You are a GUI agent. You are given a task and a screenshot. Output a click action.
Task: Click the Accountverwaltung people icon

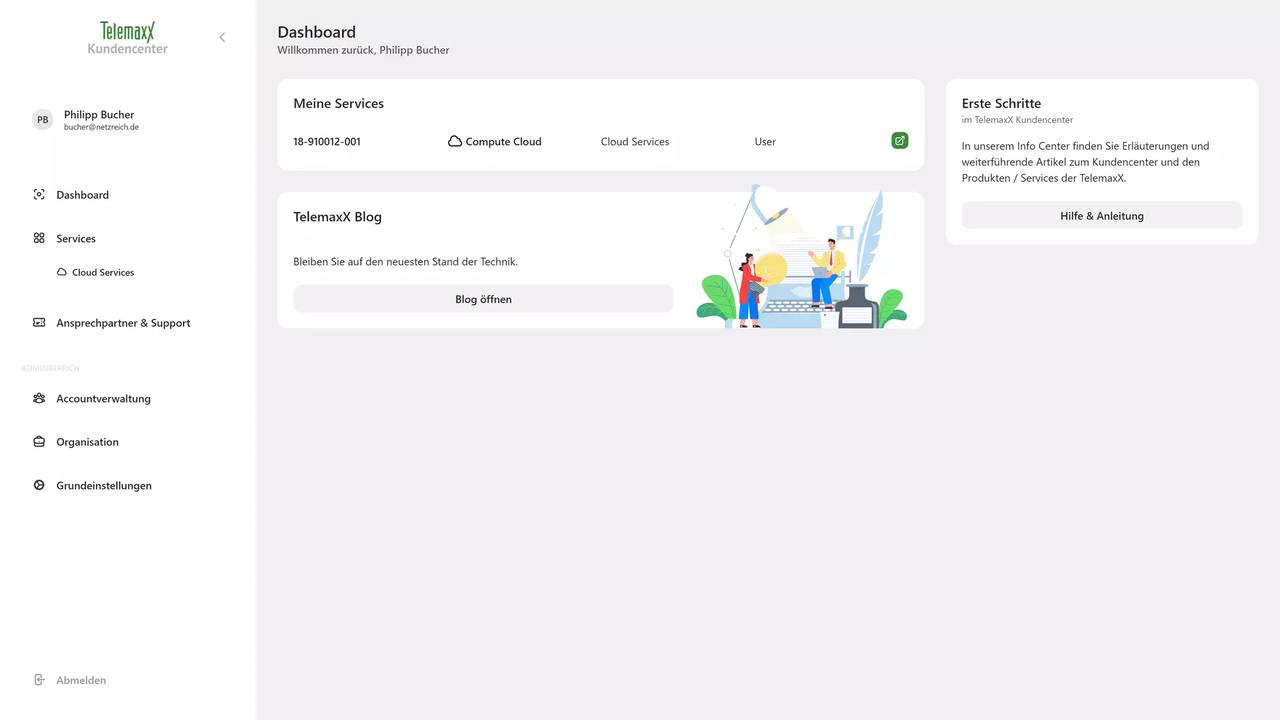coord(39,398)
